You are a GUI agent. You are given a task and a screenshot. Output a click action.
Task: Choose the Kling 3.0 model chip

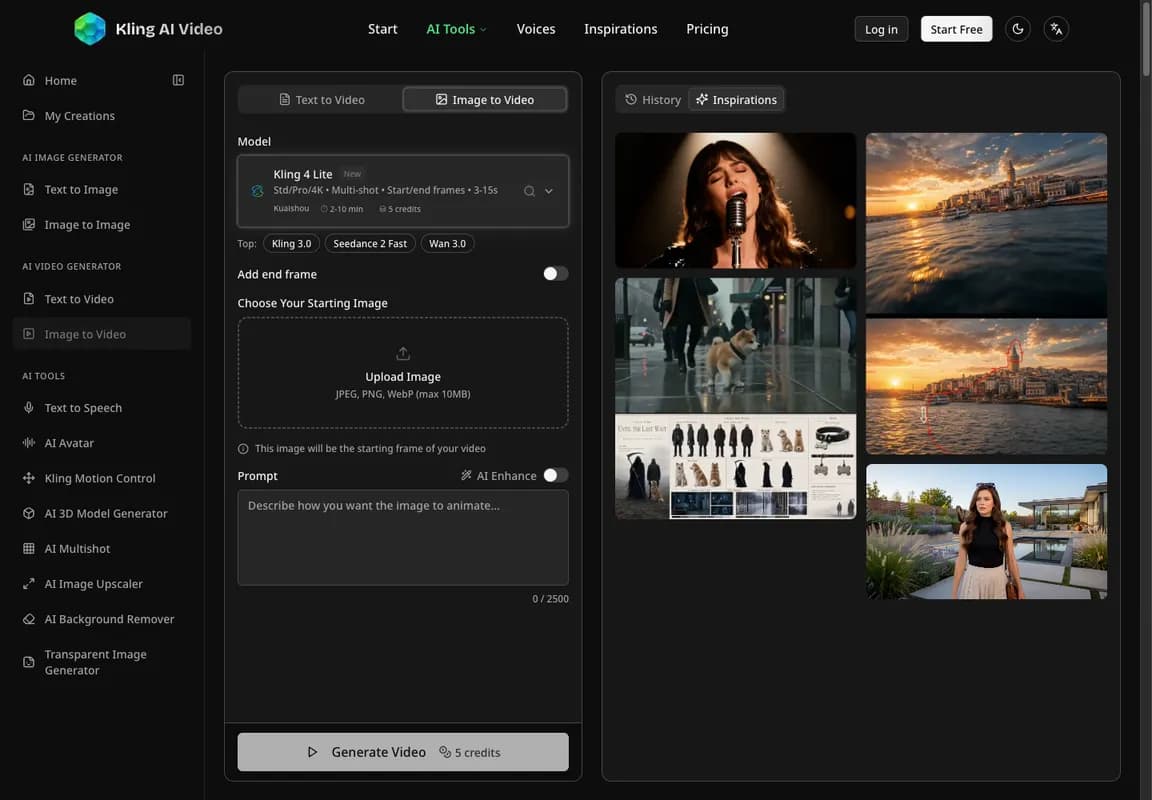[x=292, y=243]
